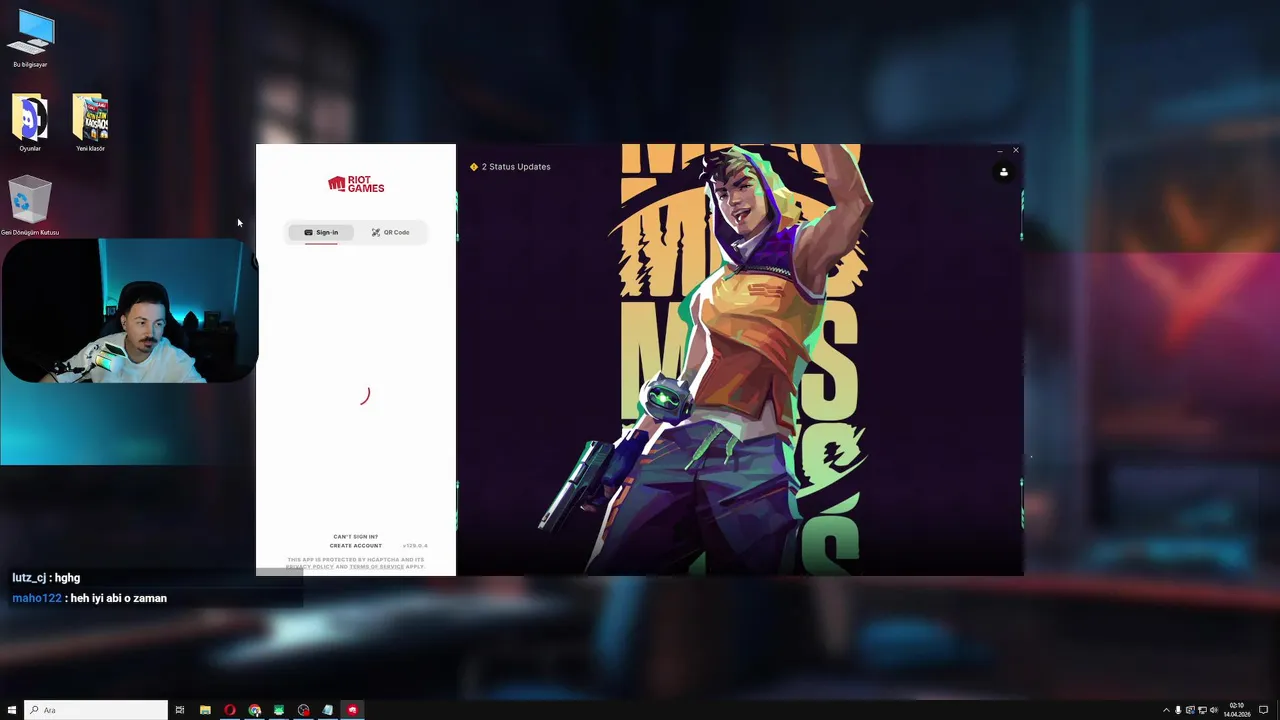Viewport: 1280px width, 720px height.
Task: Open Google Chrome from the taskbar
Action: pos(255,710)
